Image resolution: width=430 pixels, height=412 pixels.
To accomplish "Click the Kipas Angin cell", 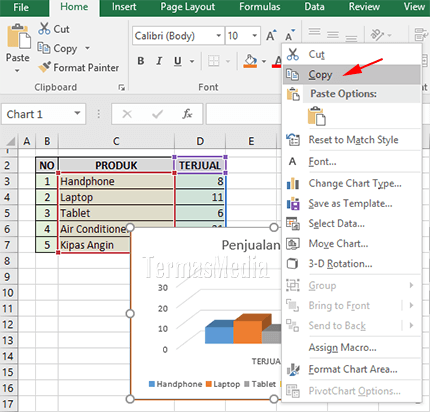I will tap(94, 245).
